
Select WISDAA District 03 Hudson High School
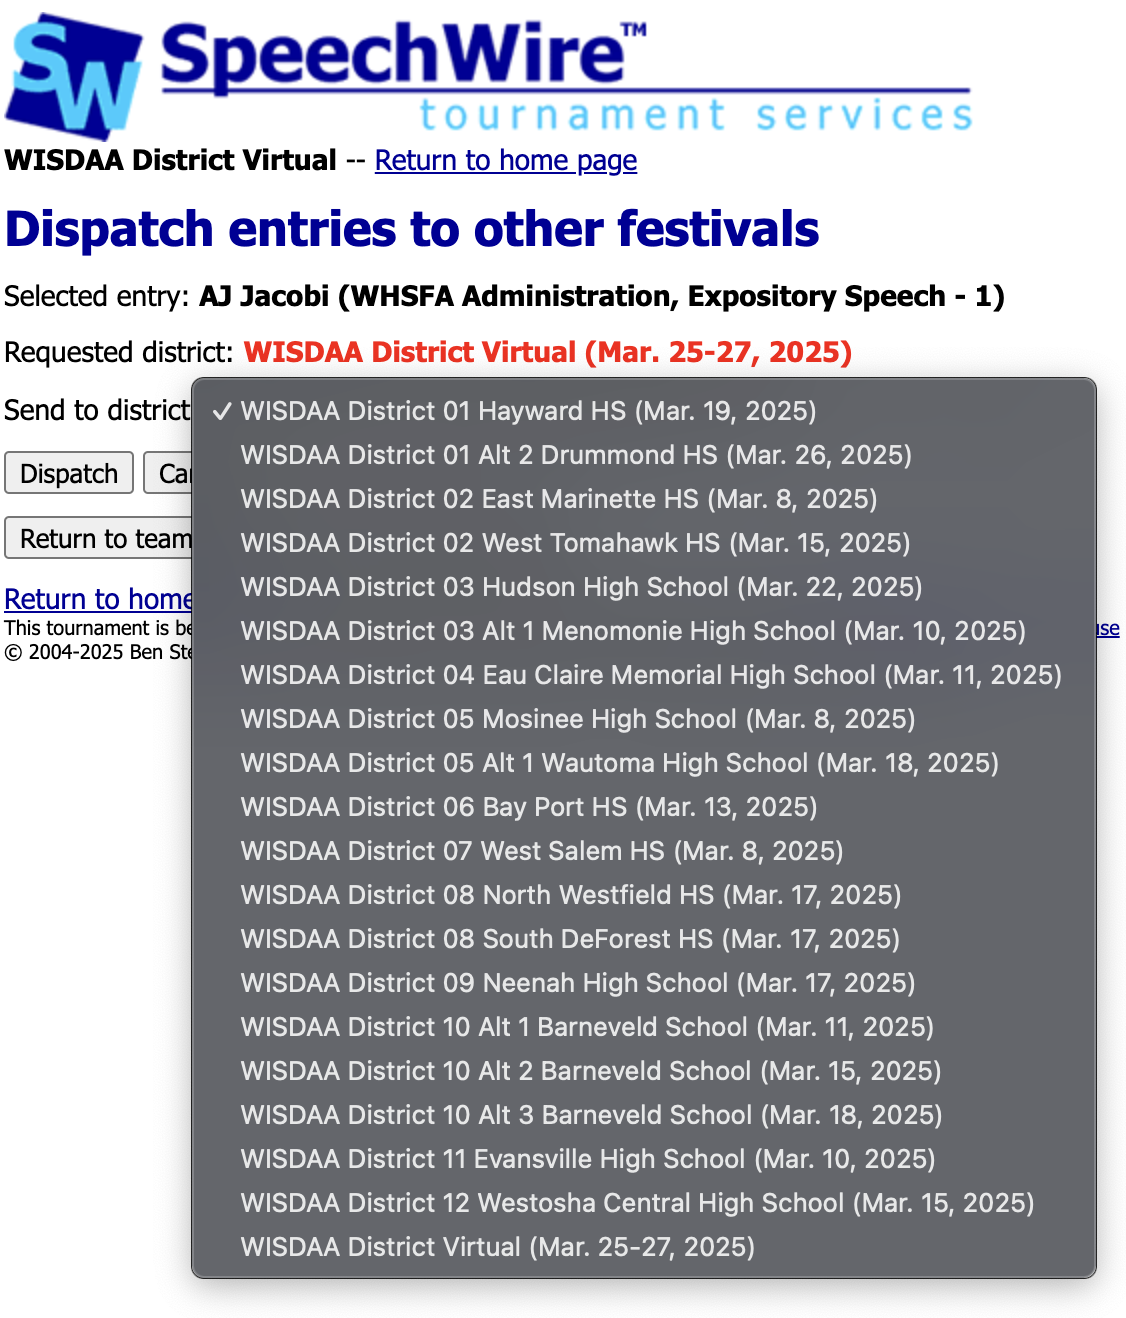(x=581, y=587)
